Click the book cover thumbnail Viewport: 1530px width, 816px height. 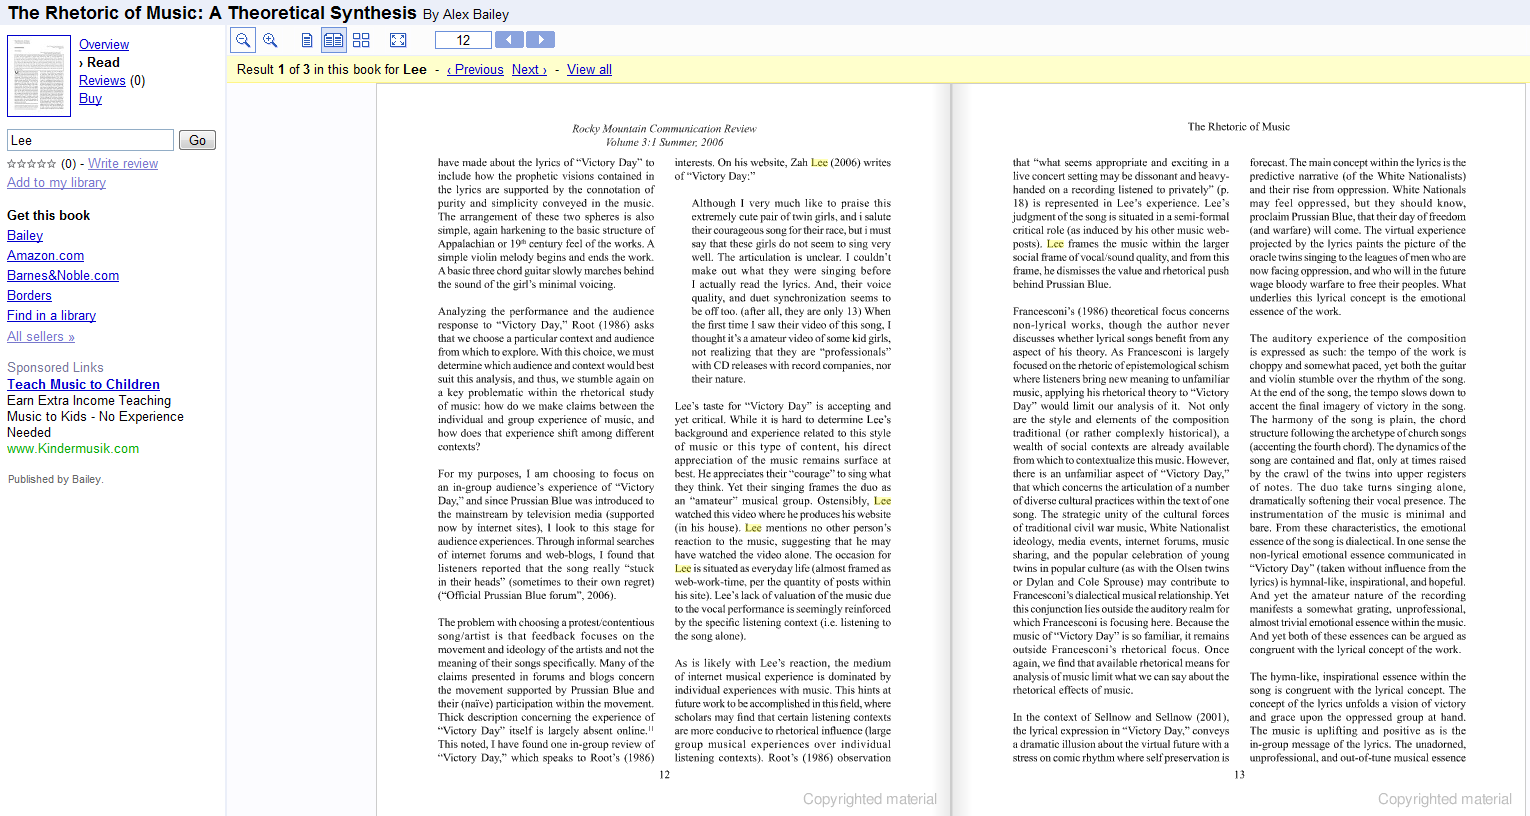coord(39,76)
